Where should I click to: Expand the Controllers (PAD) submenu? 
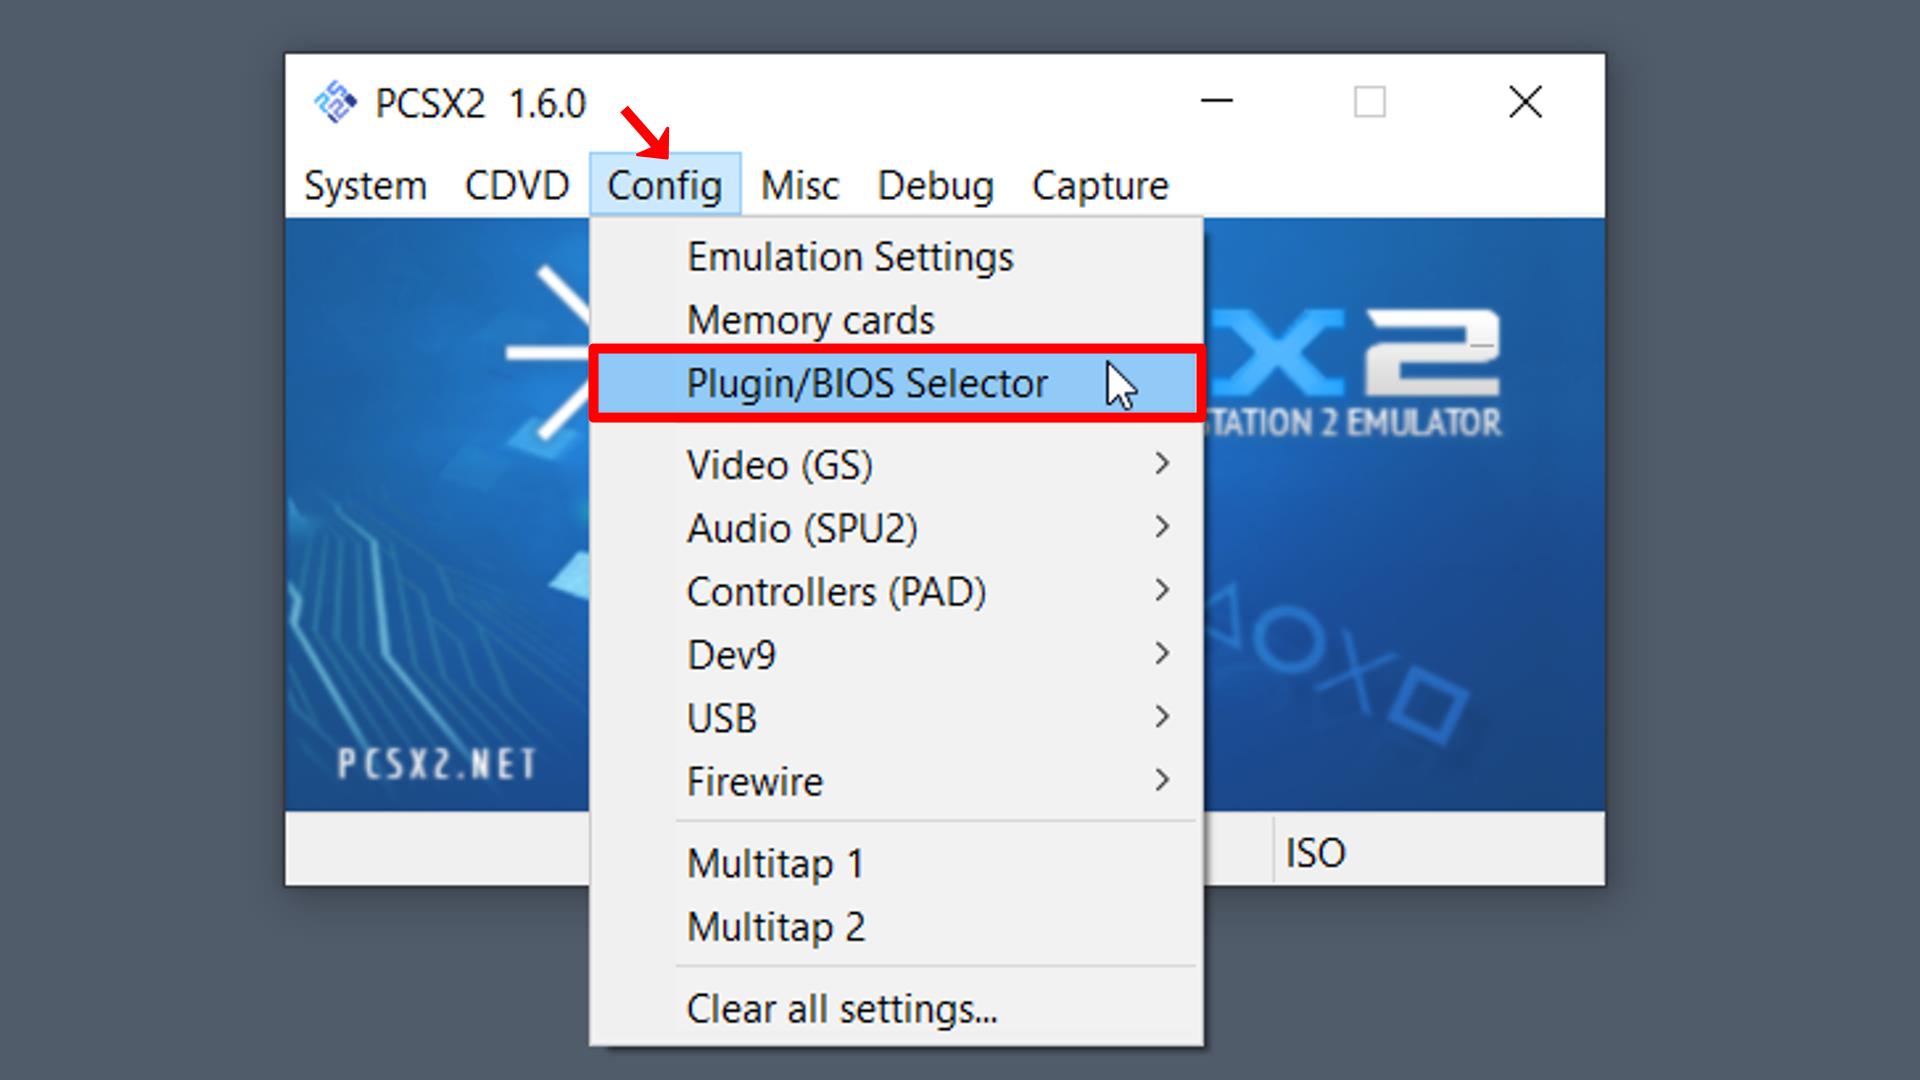897,592
